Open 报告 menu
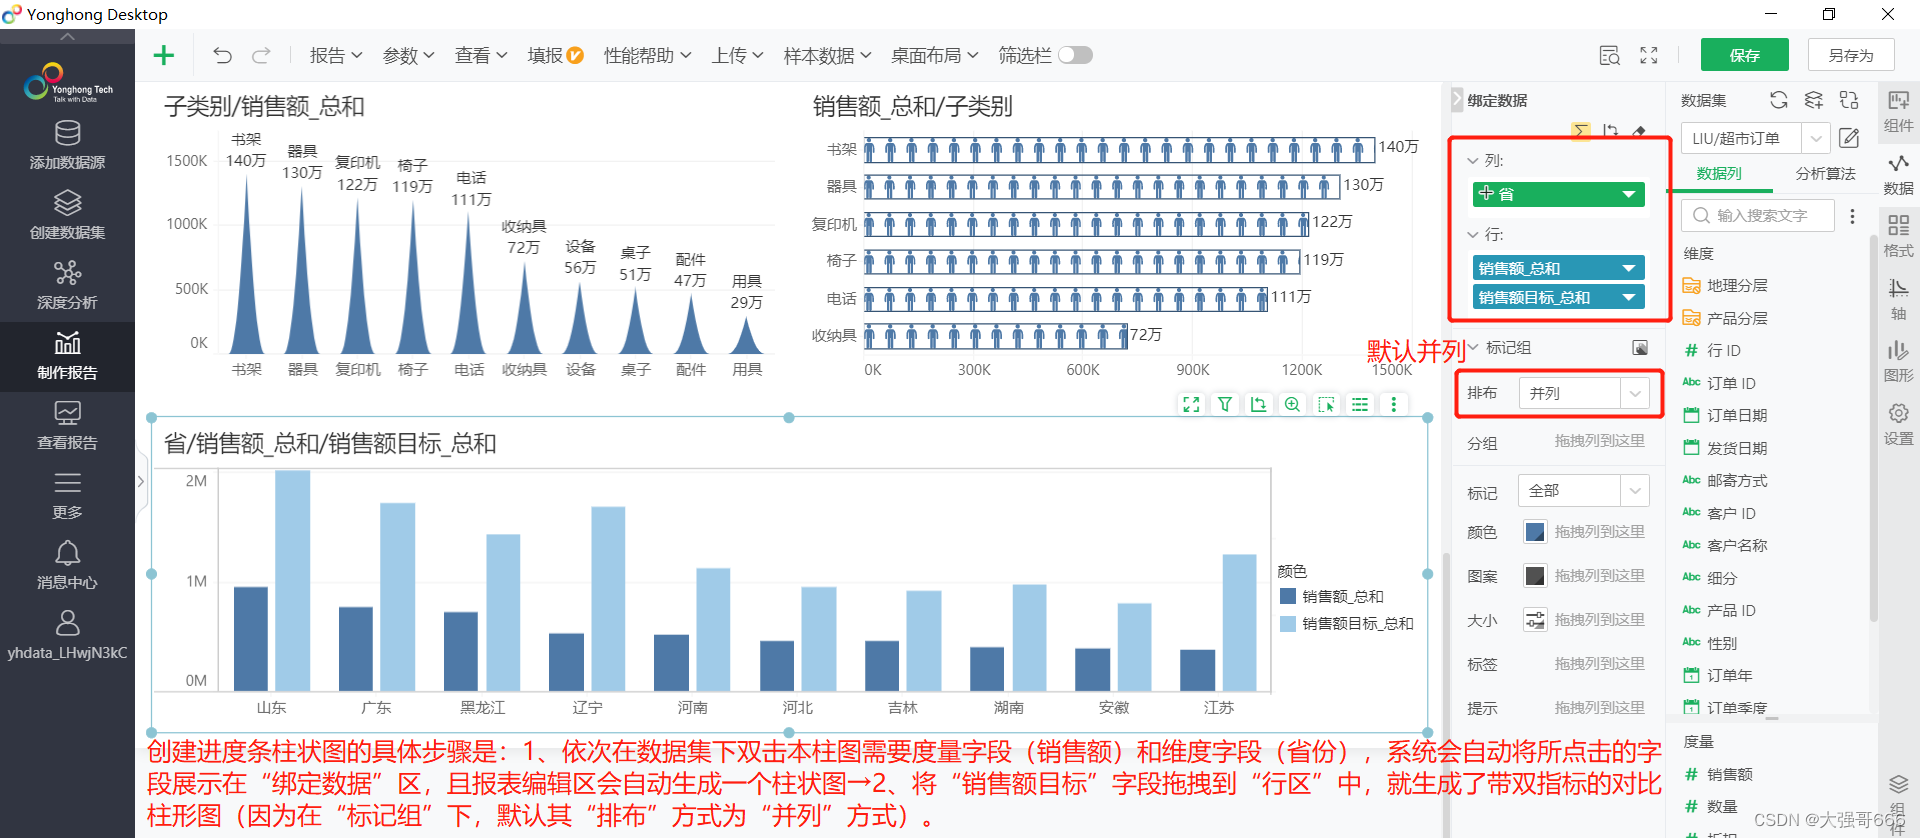 pyautogui.click(x=336, y=56)
